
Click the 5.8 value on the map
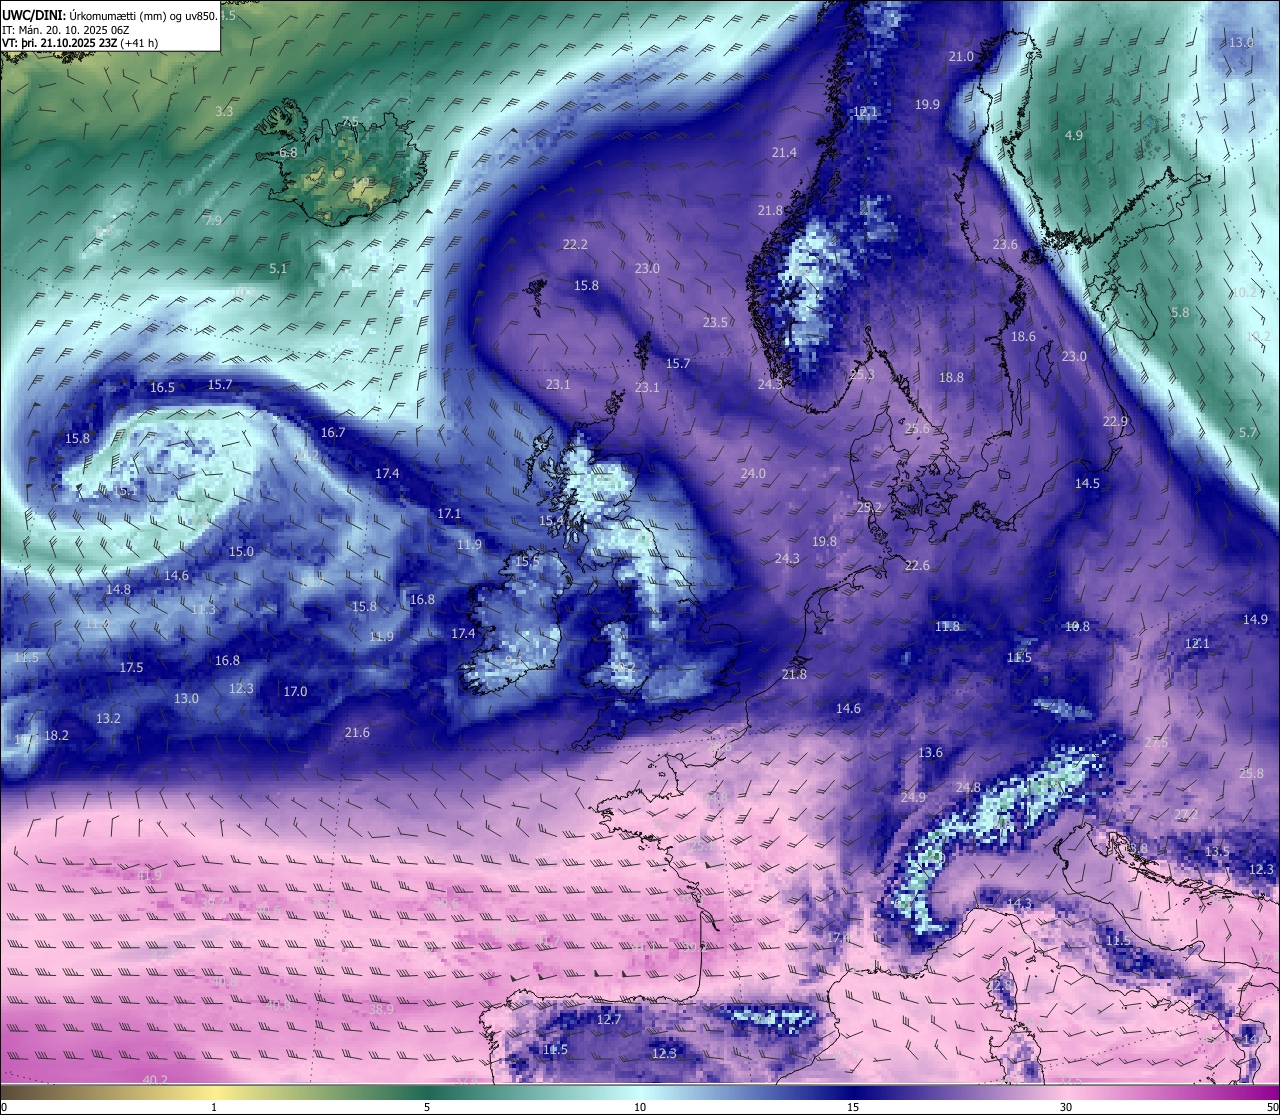coord(1180,312)
